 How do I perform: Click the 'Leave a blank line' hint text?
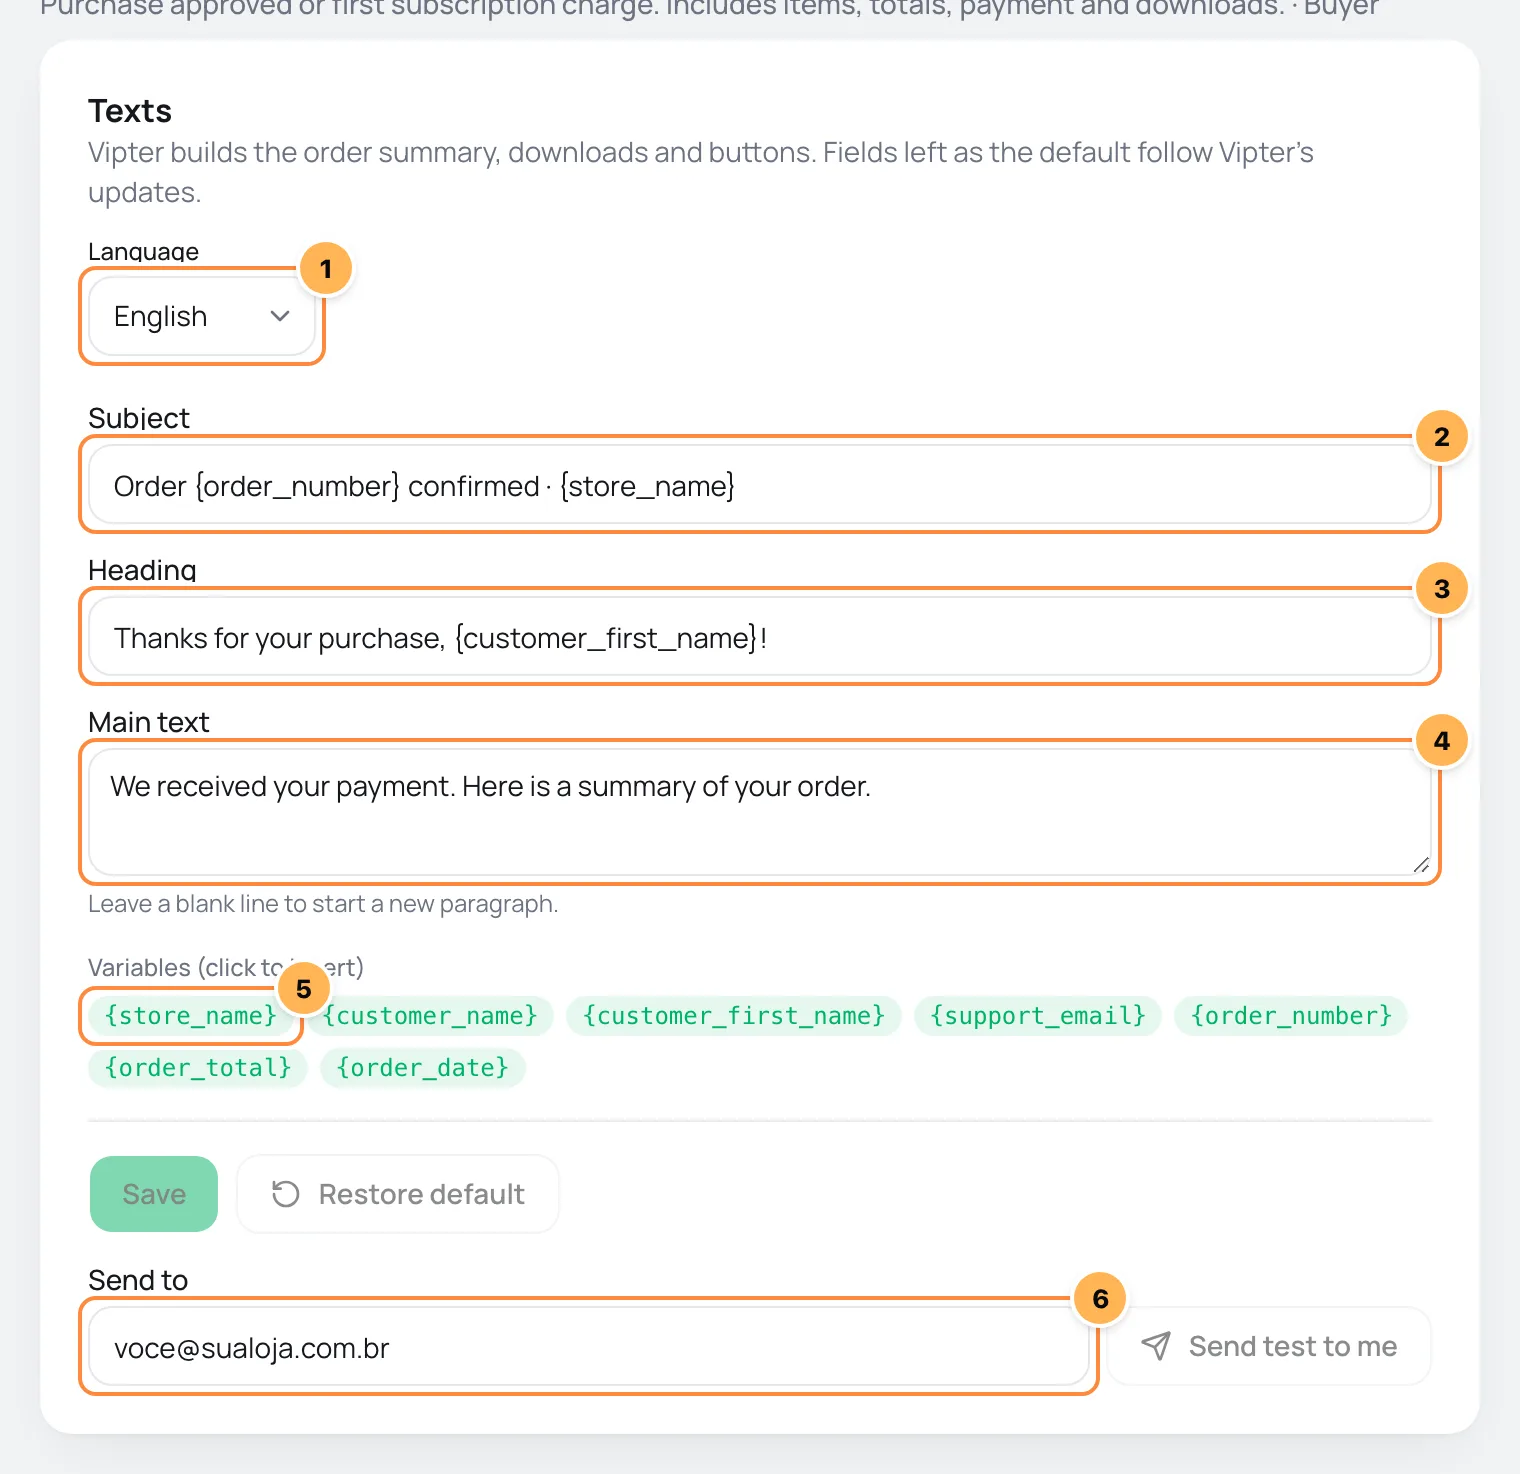(323, 904)
